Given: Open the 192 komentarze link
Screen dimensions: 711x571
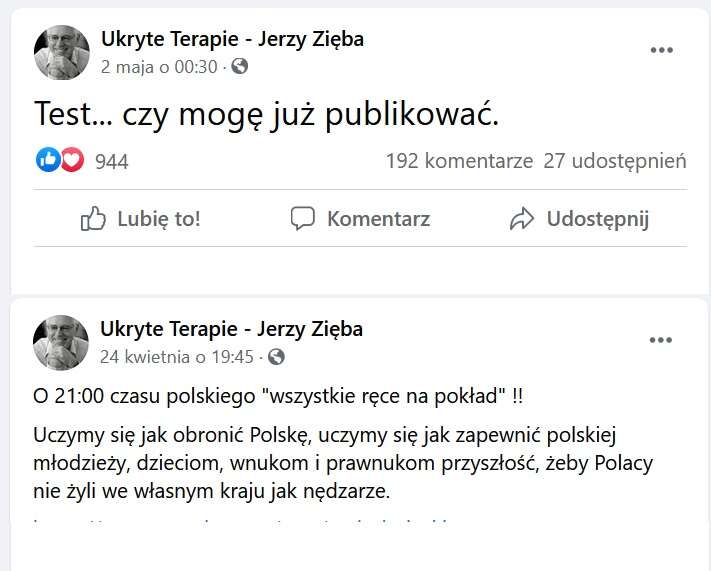Looking at the screenshot, I should 459,161.
